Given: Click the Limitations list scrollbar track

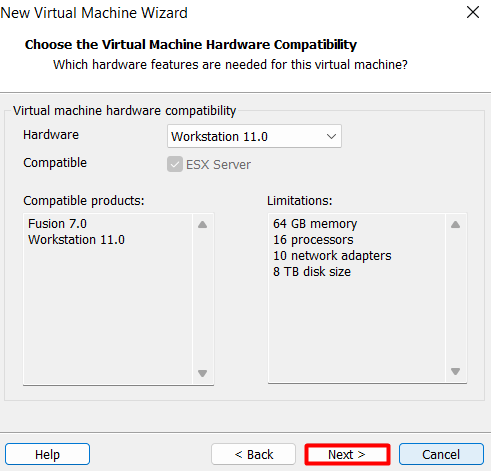Looking at the screenshot, I should (x=455, y=298).
